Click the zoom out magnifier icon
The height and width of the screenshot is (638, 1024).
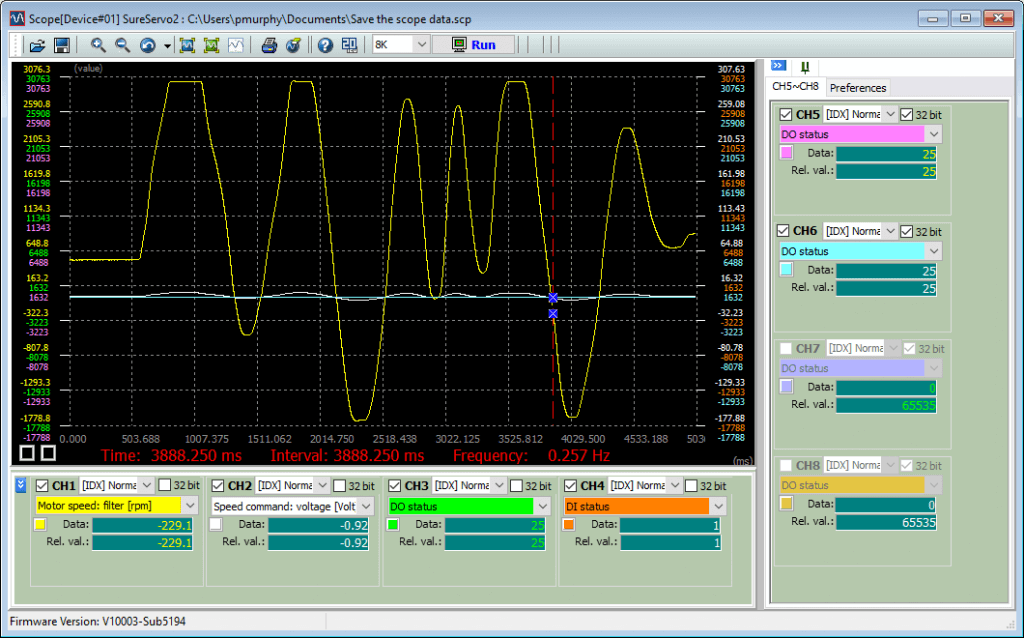(x=122, y=45)
